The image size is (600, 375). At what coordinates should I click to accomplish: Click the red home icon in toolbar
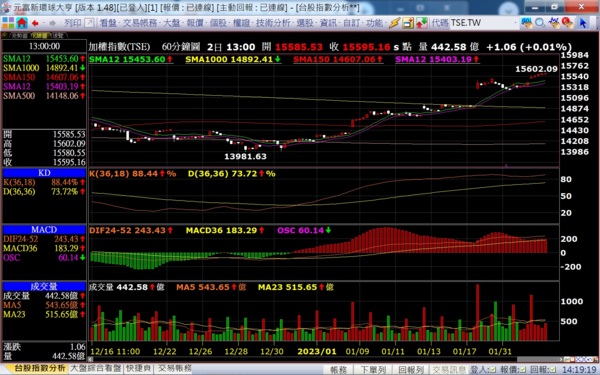point(22,23)
